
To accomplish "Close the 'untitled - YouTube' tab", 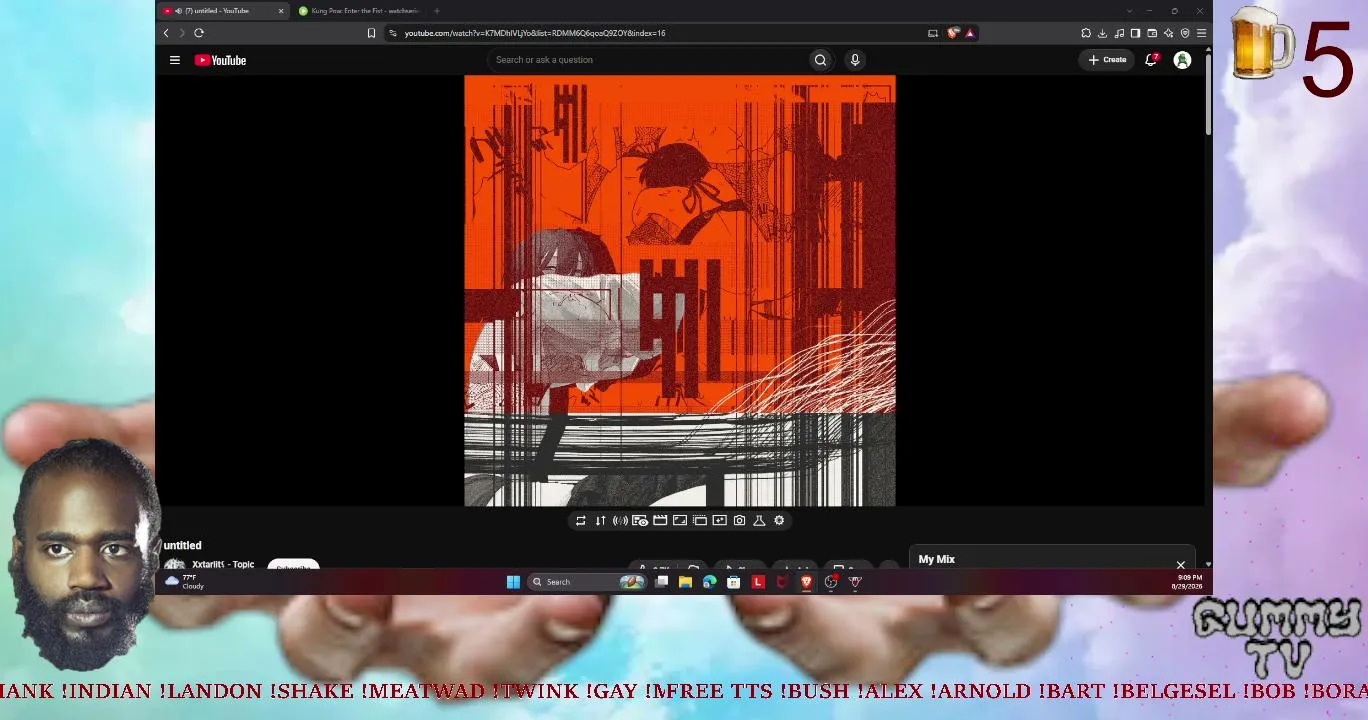I will [x=281, y=11].
